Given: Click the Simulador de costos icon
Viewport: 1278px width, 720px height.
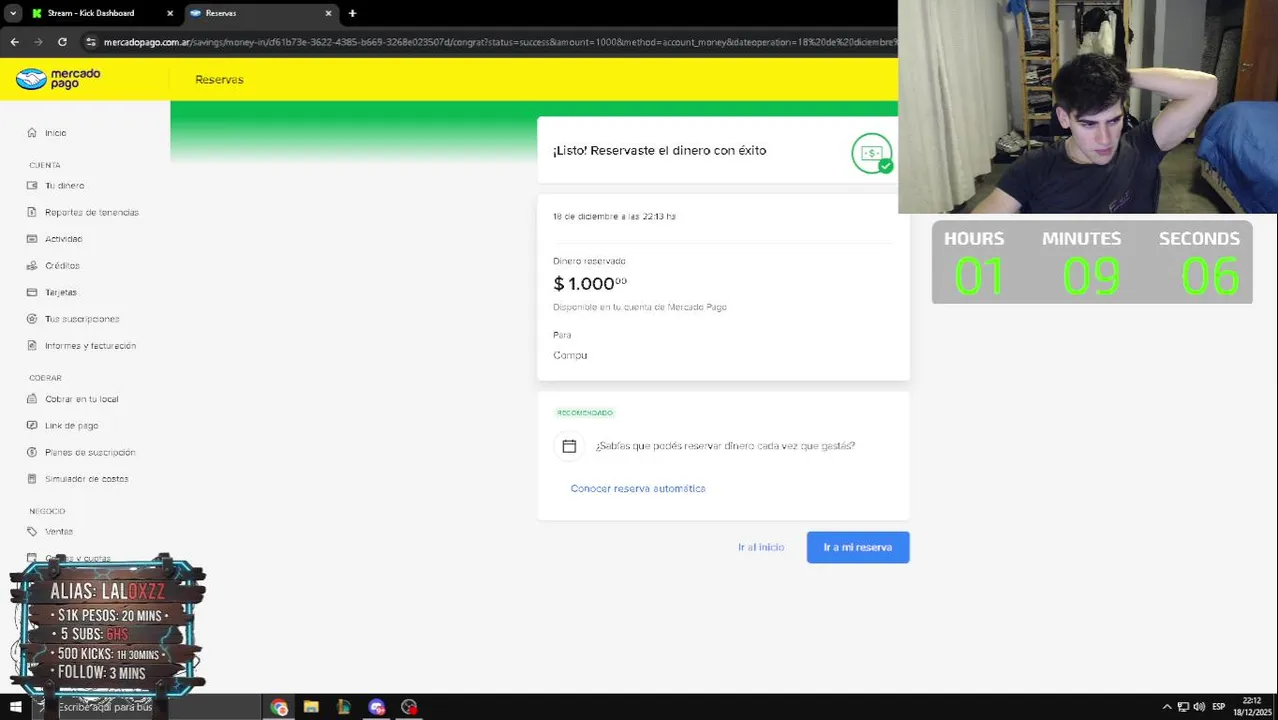Looking at the screenshot, I should pos(32,479).
